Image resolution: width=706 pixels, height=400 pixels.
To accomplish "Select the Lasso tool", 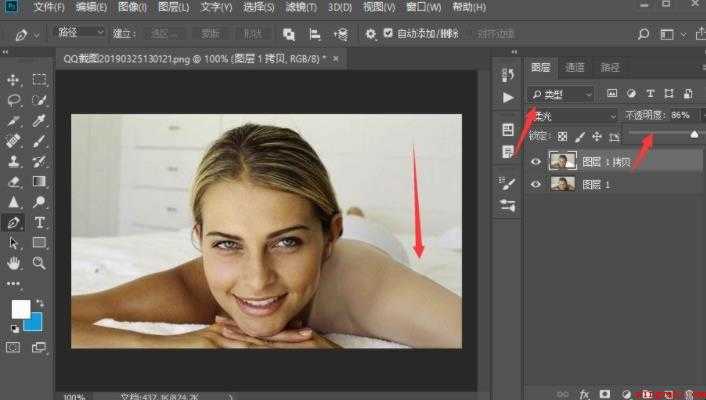I will point(14,100).
